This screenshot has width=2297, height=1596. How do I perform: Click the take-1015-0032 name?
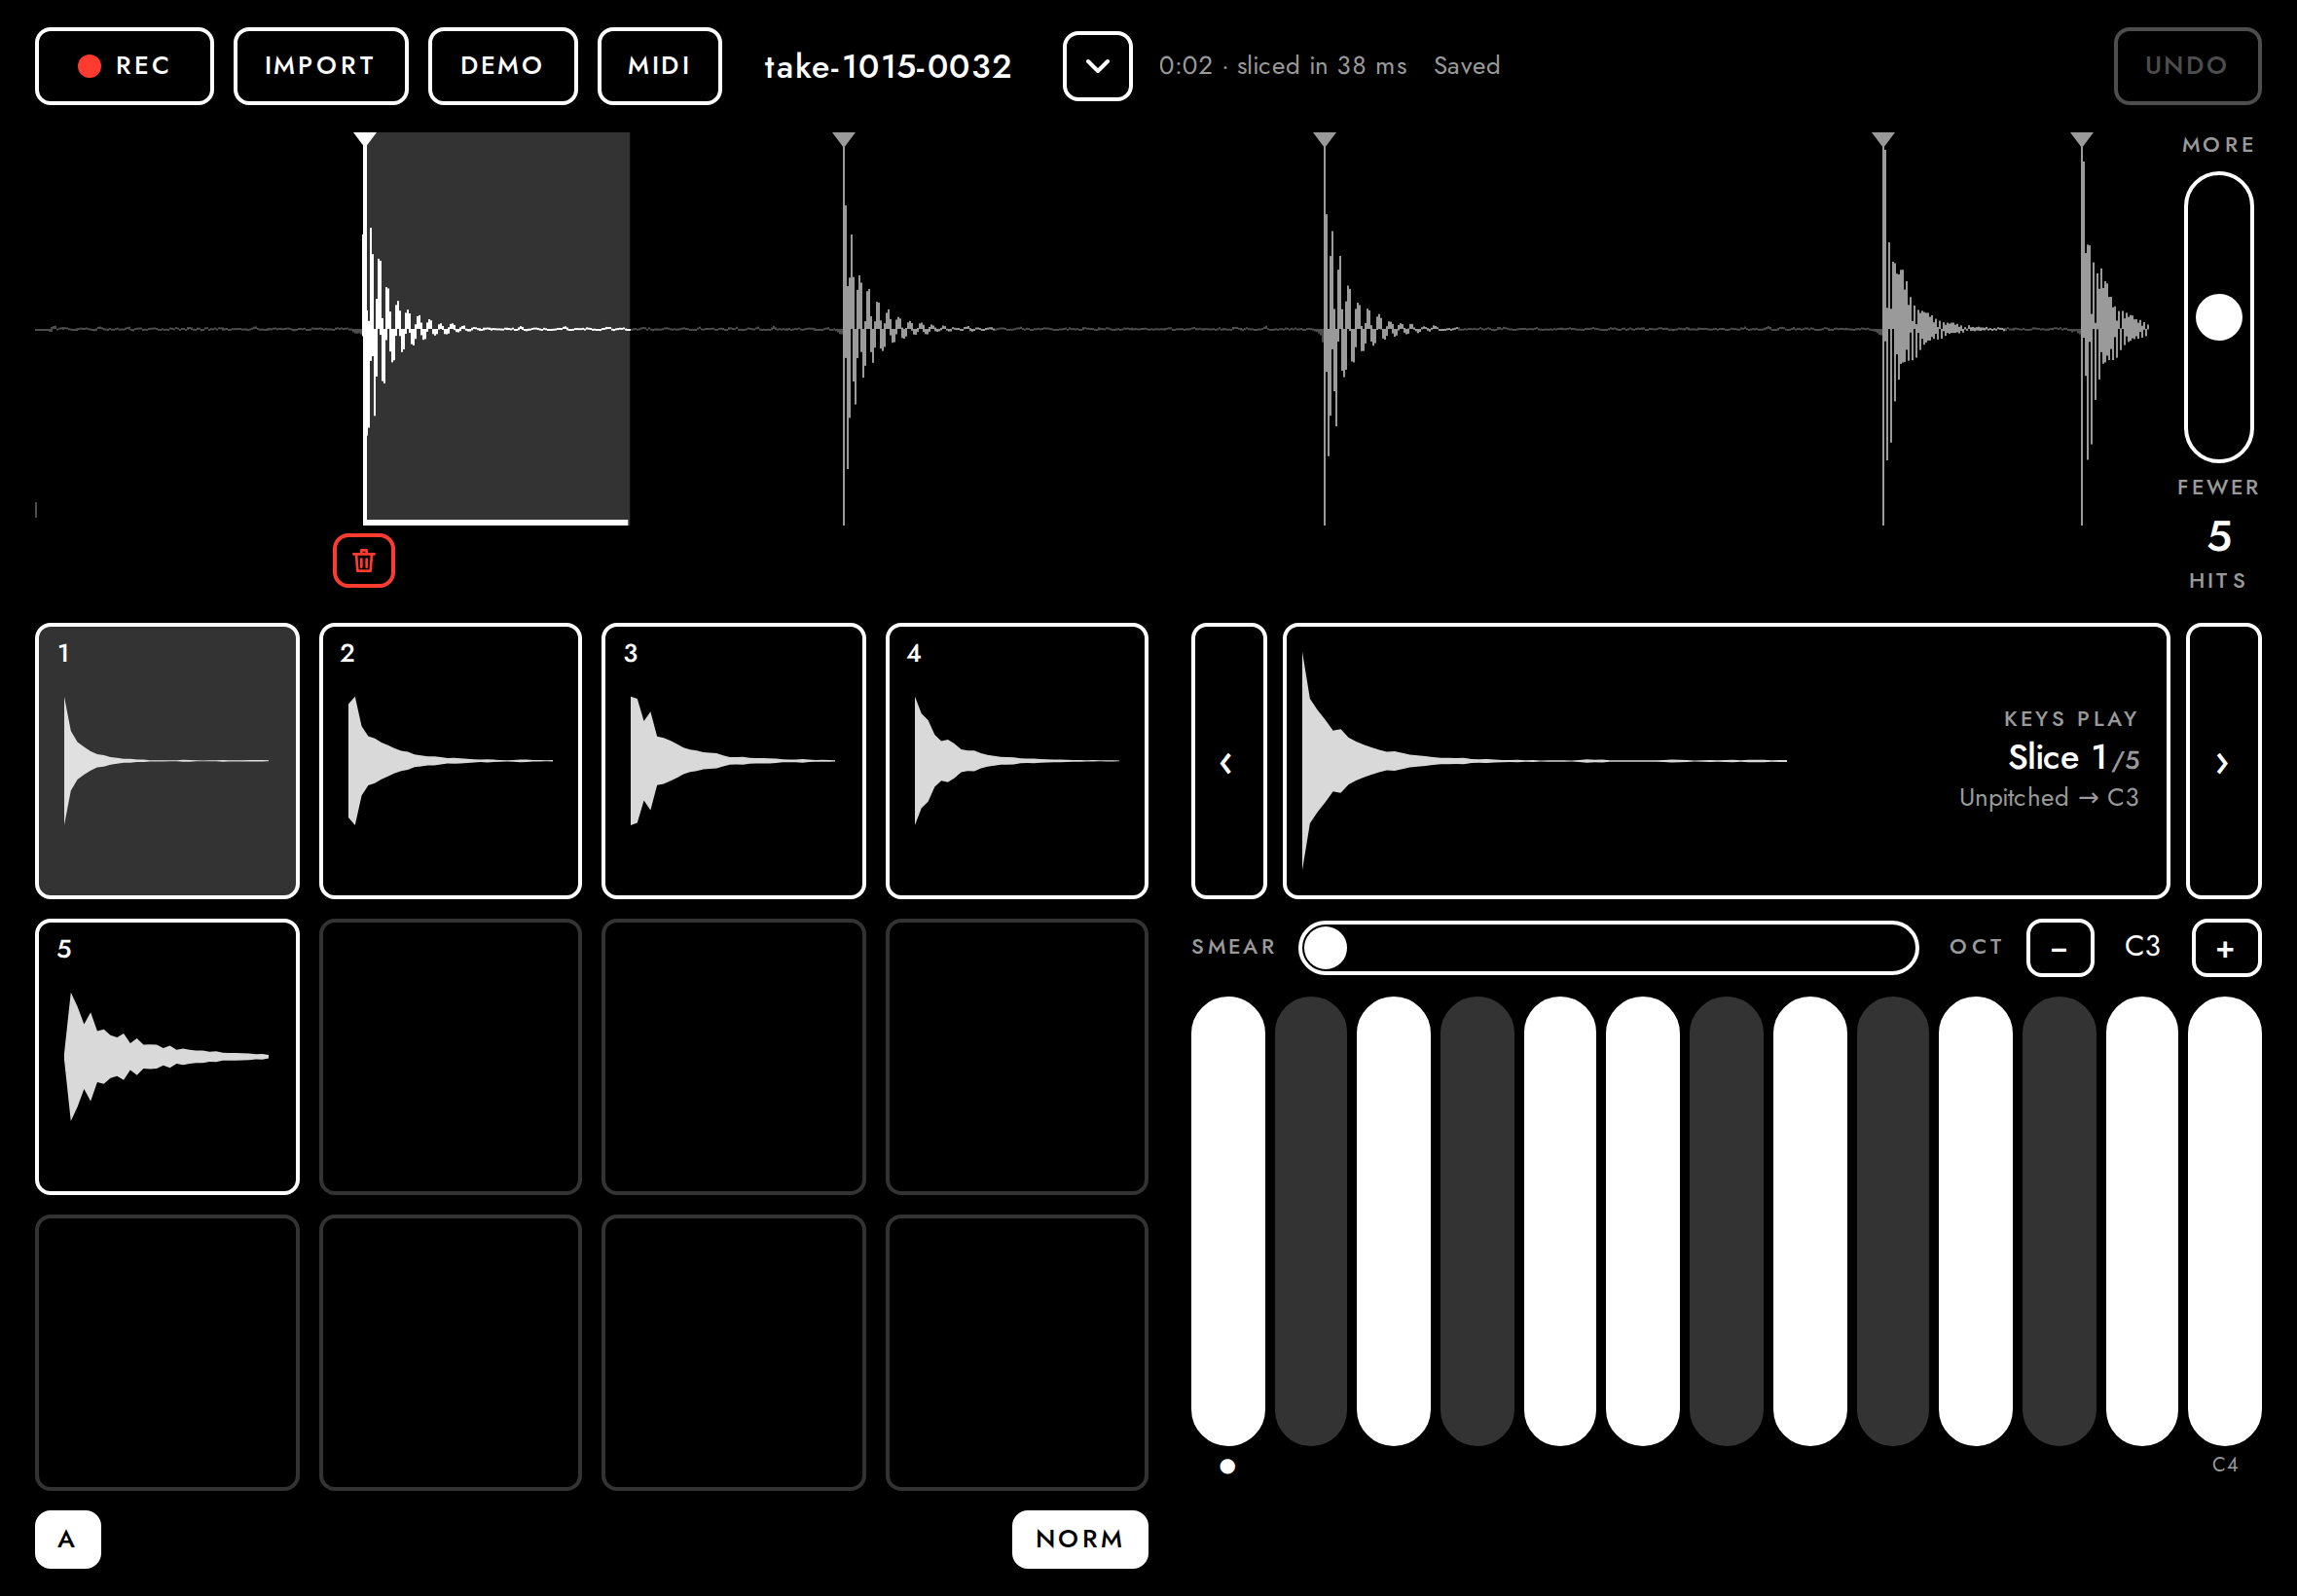tap(887, 66)
